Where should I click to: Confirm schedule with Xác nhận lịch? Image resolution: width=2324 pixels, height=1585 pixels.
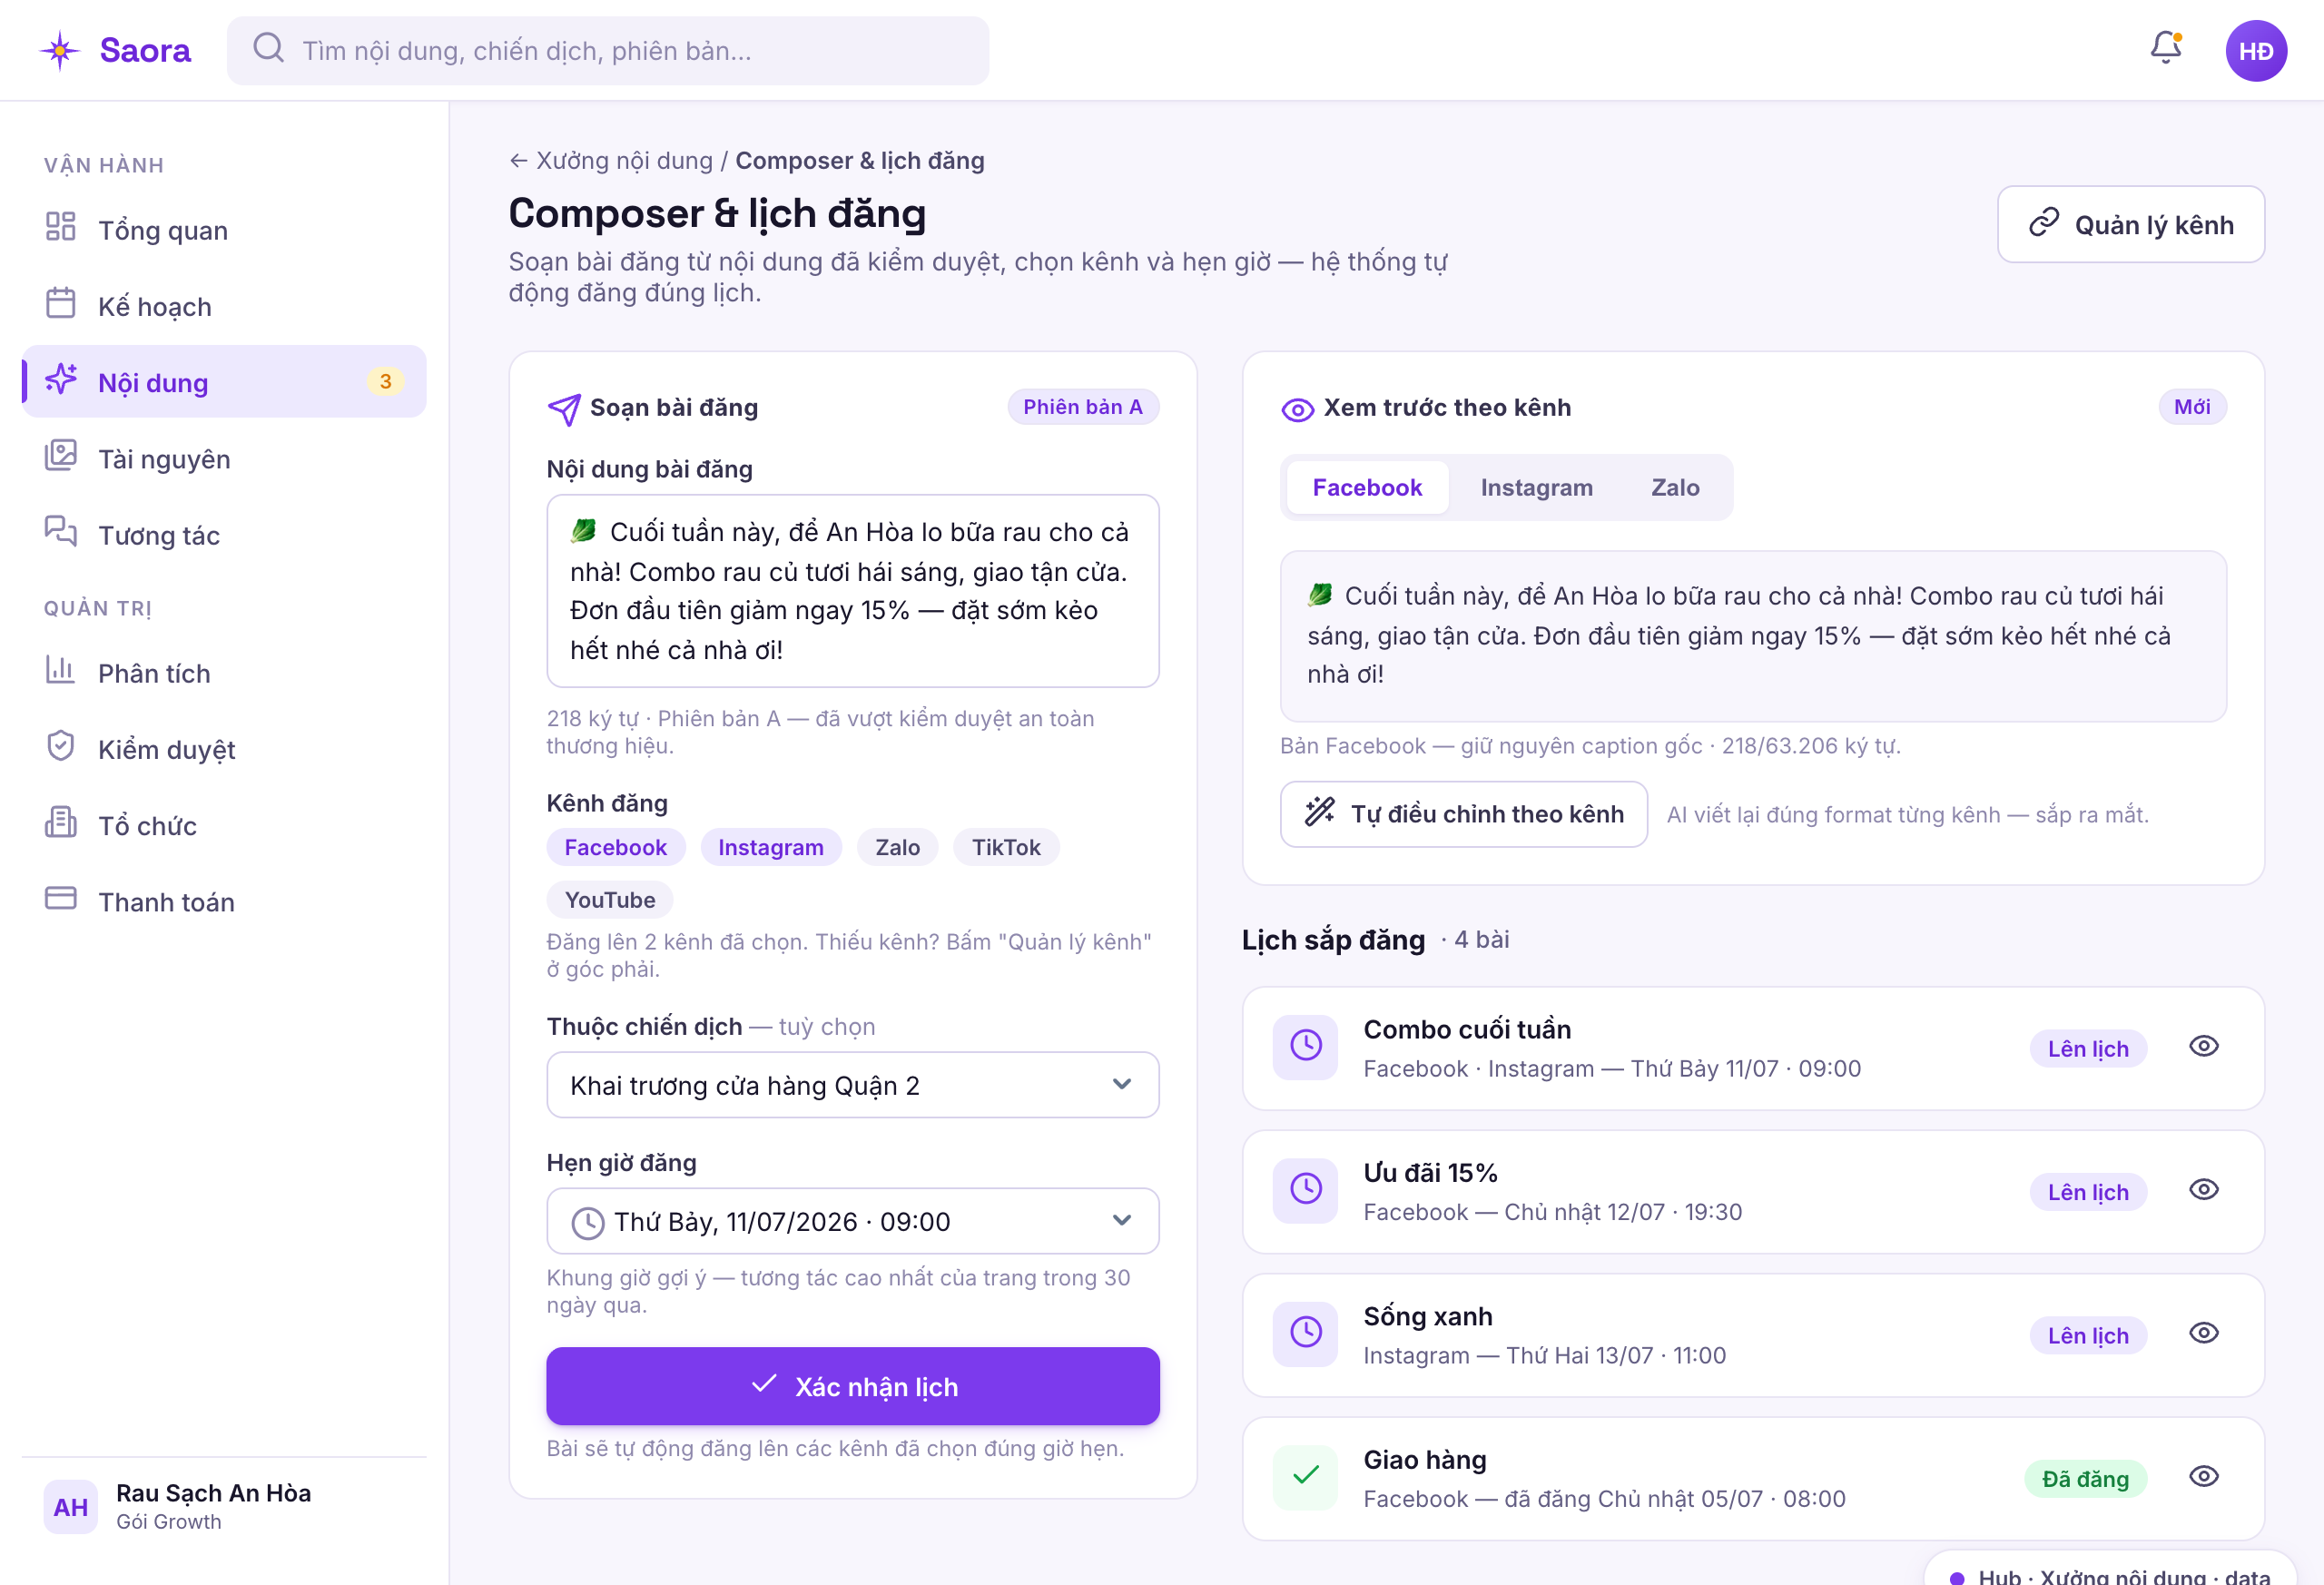click(852, 1386)
